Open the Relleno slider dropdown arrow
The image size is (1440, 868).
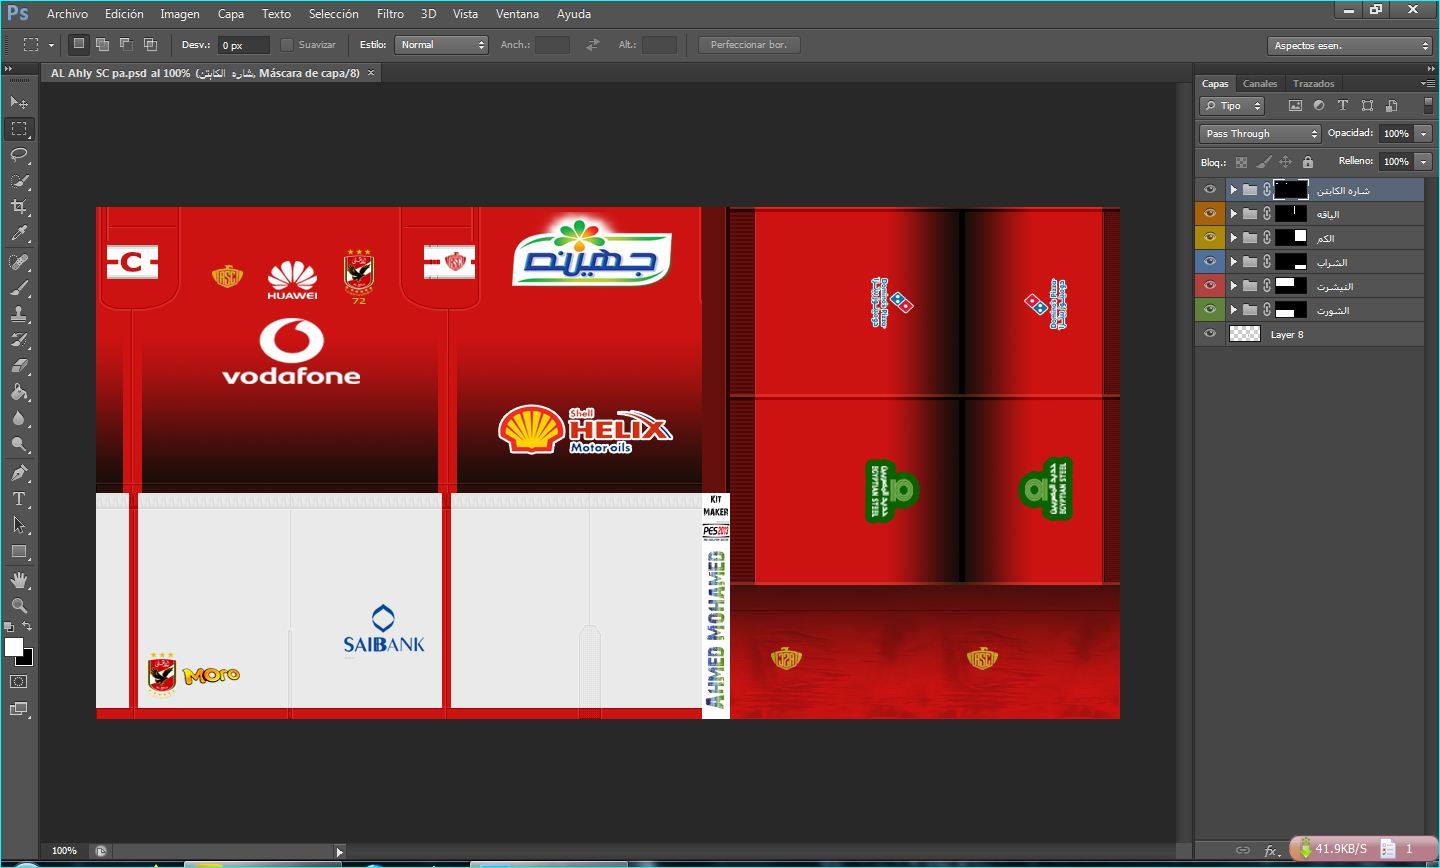(1423, 161)
